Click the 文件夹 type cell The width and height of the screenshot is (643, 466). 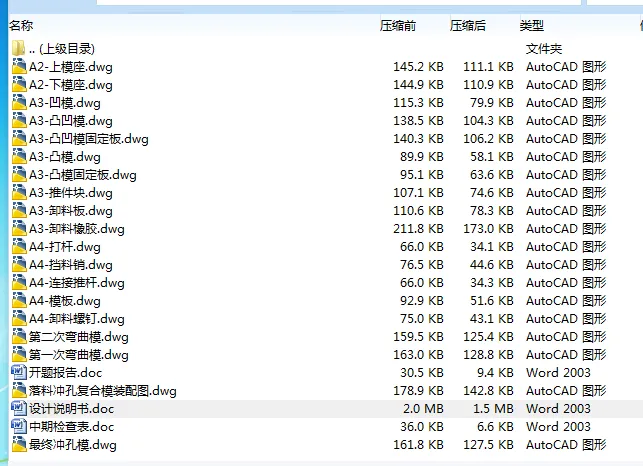(544, 49)
